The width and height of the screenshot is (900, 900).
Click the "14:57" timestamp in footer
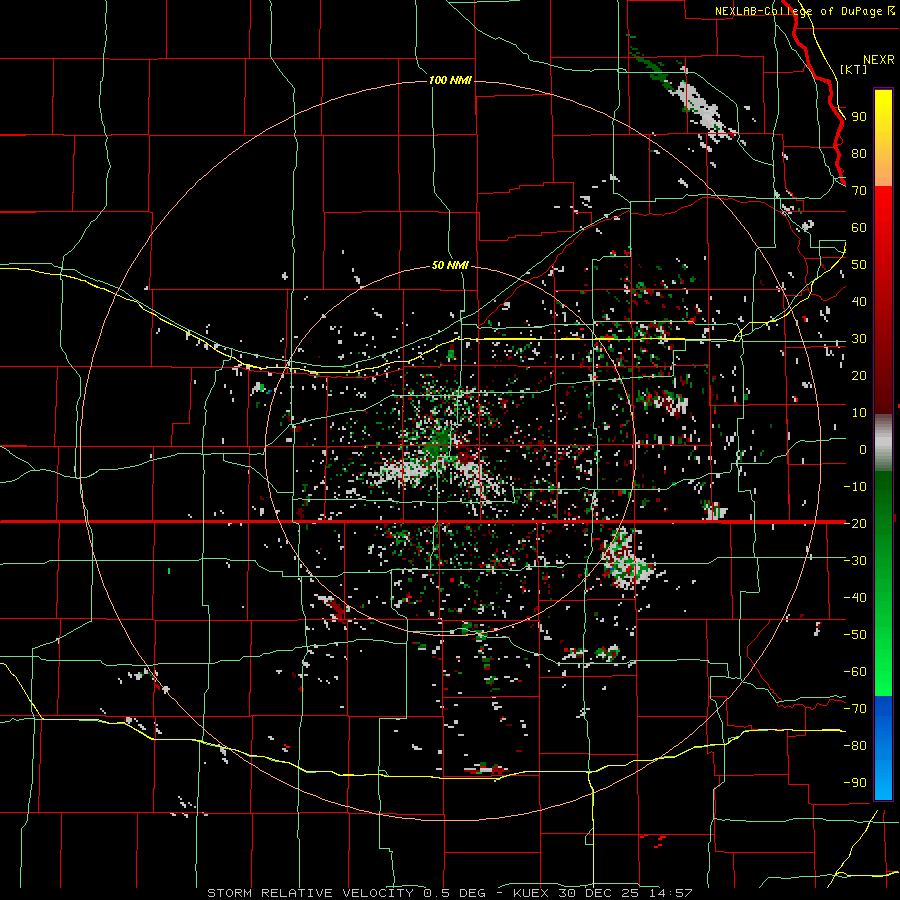click(672, 893)
